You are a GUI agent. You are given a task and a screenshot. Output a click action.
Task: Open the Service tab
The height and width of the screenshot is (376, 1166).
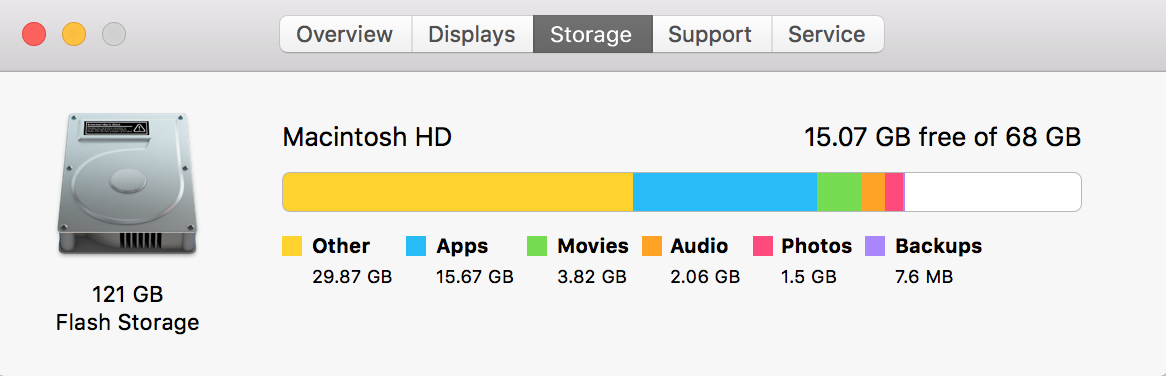(x=827, y=34)
